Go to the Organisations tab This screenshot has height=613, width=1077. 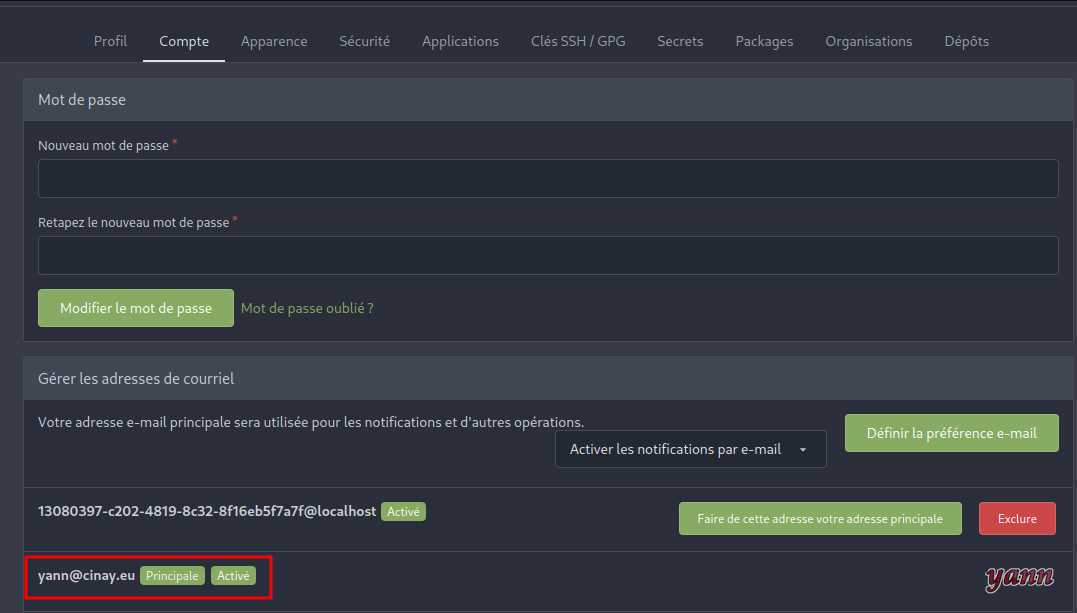coord(868,41)
